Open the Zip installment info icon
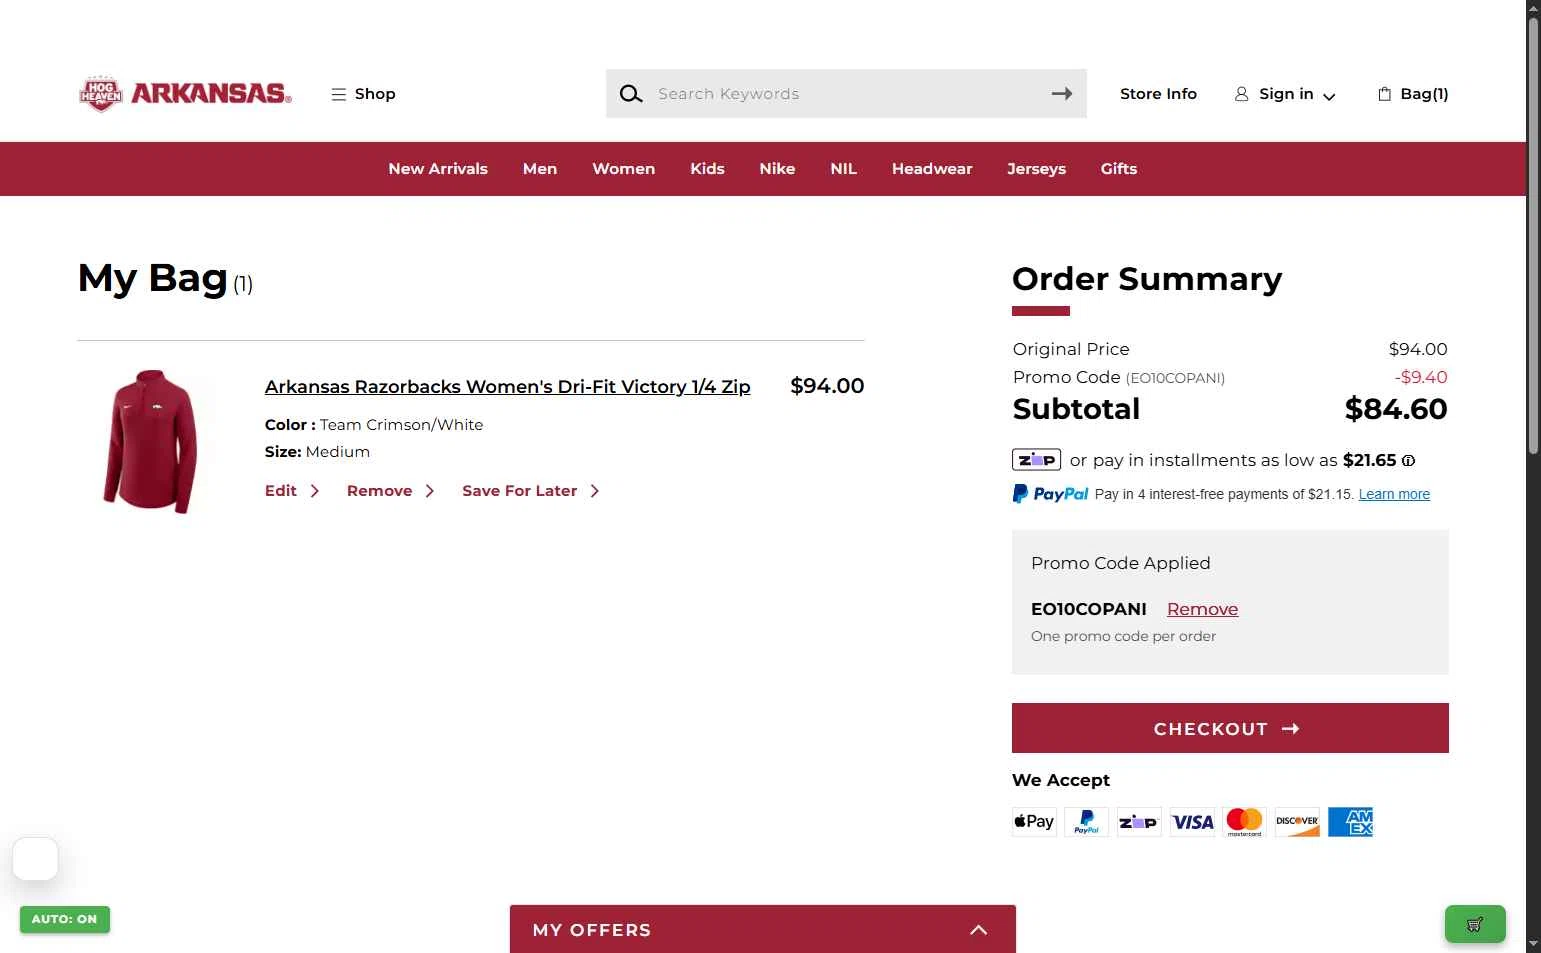 [1408, 461]
